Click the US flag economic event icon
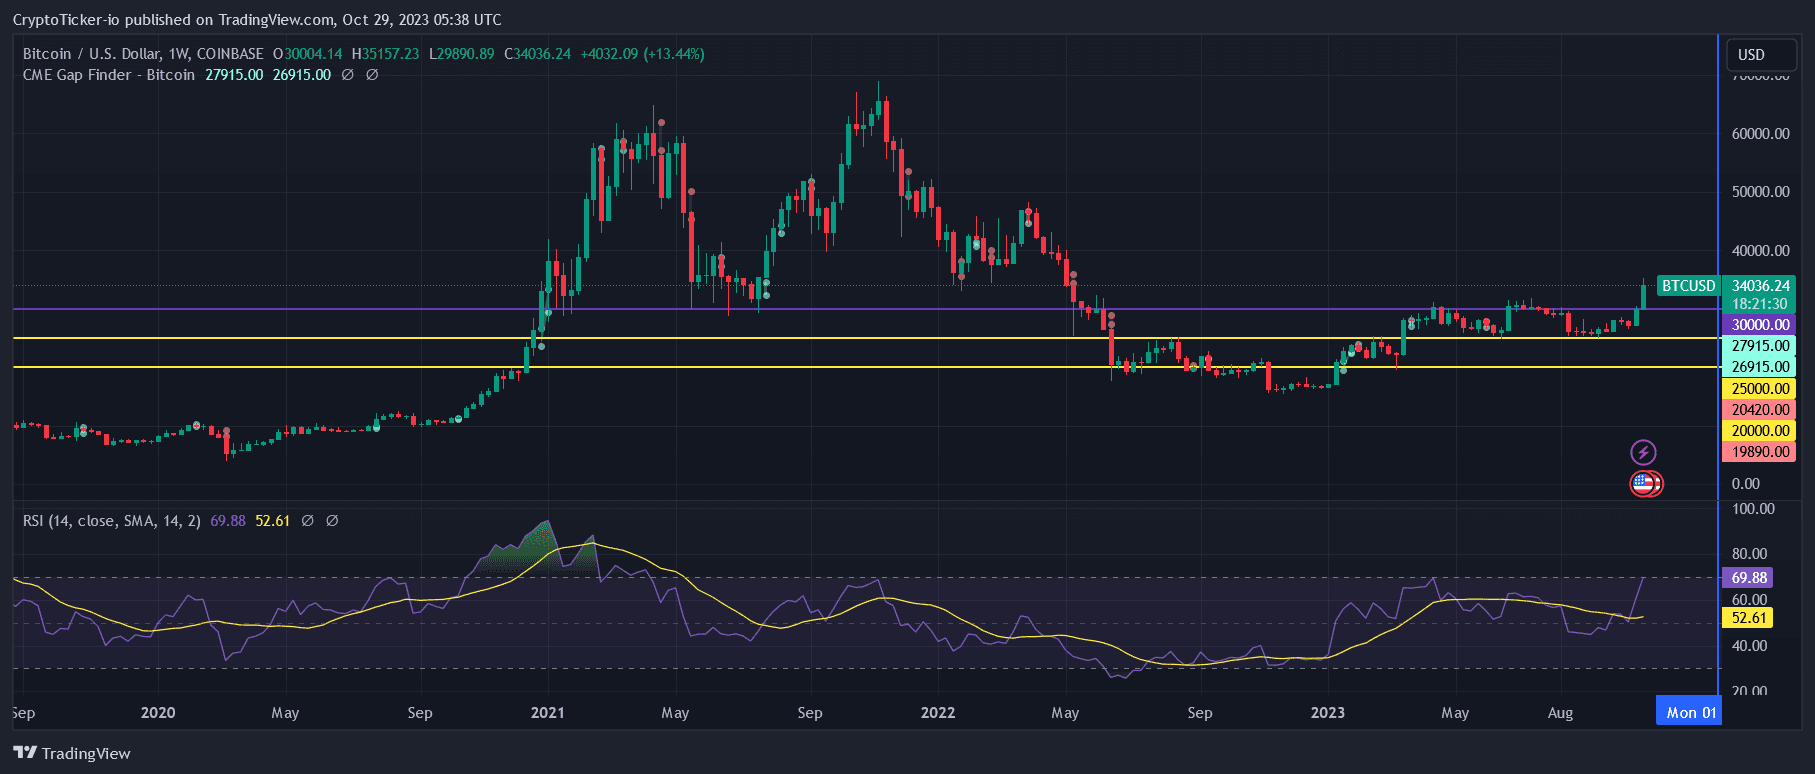 (1644, 484)
